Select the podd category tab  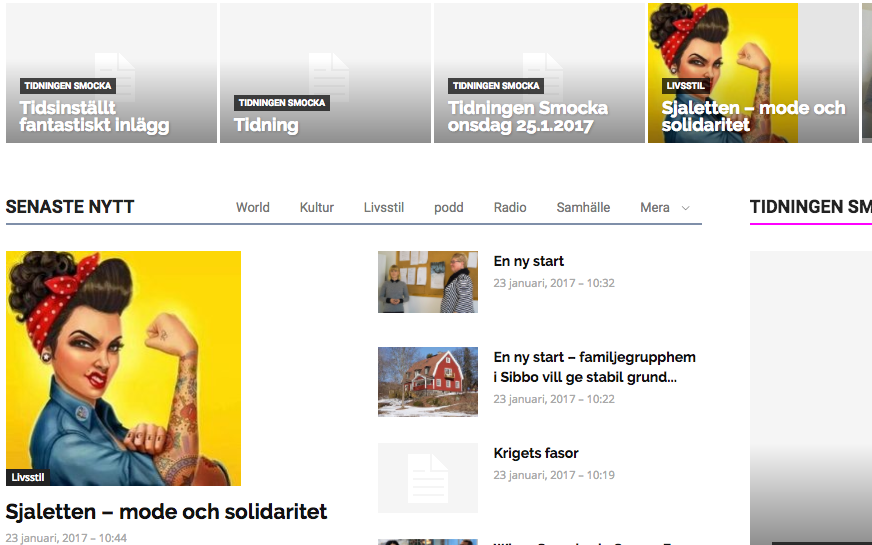pyautogui.click(x=449, y=207)
